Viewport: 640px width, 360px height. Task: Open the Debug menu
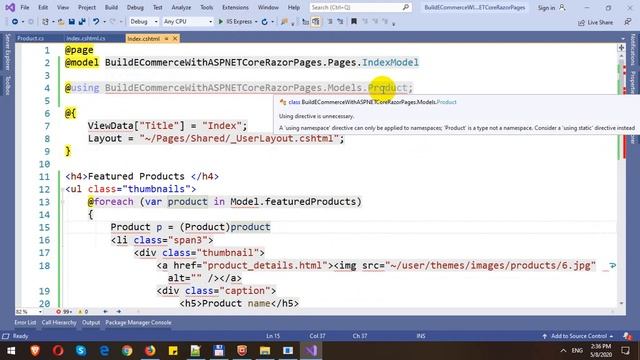click(135, 7)
